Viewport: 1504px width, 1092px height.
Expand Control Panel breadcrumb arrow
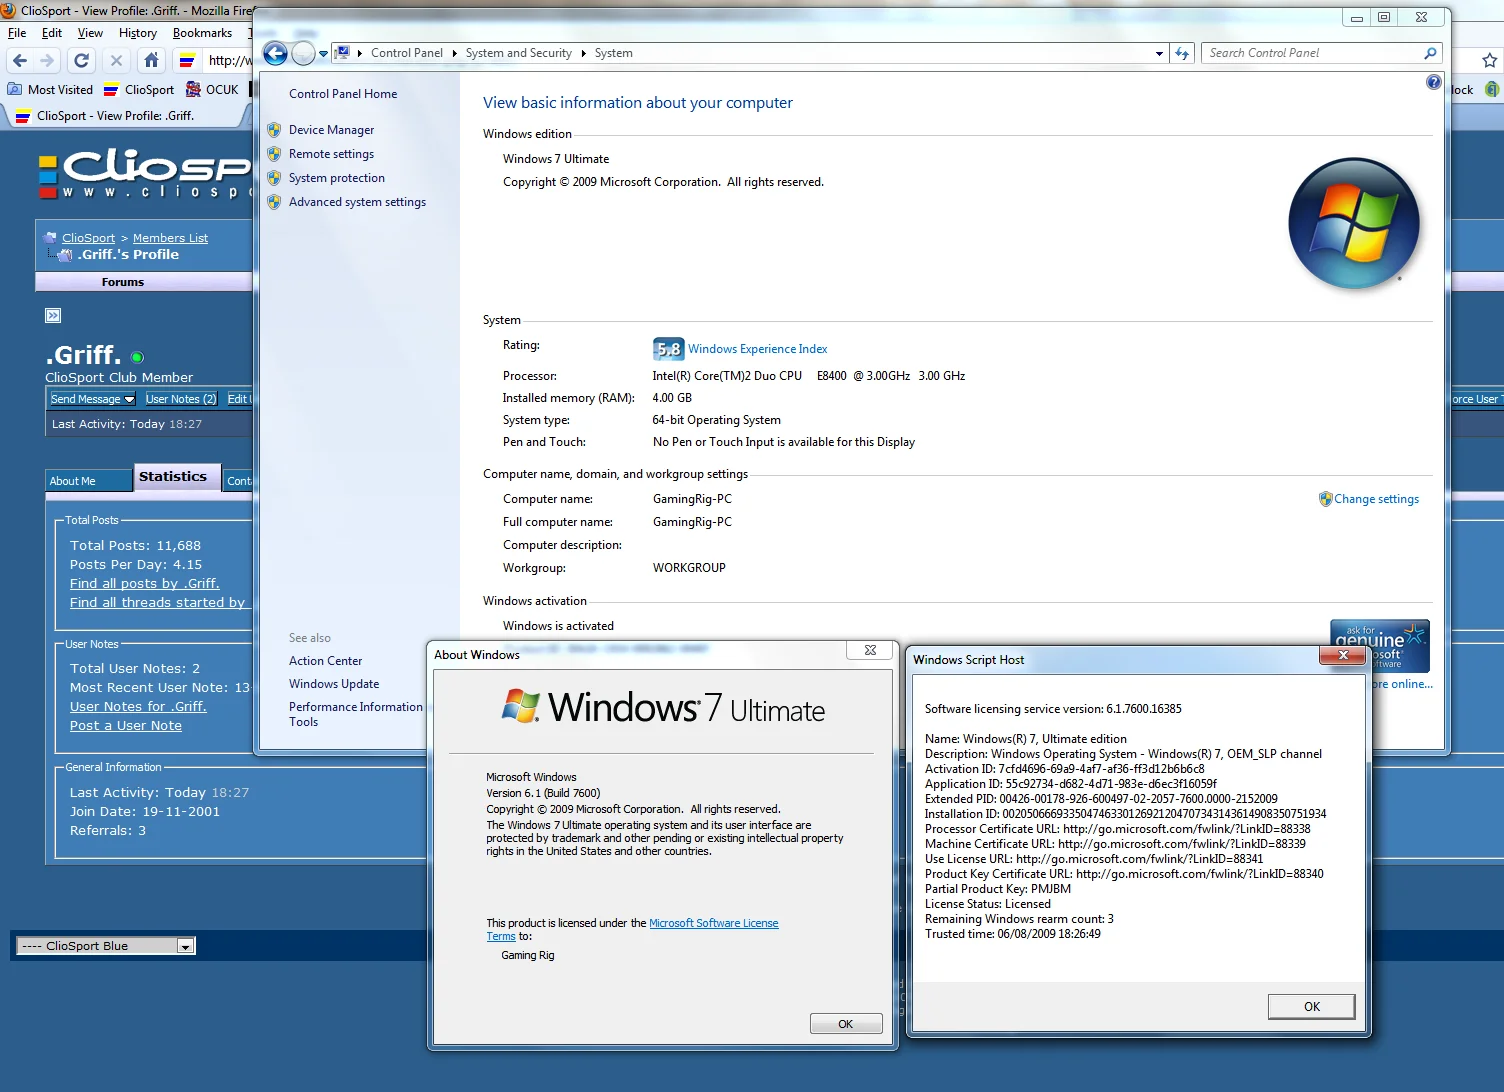click(x=455, y=54)
